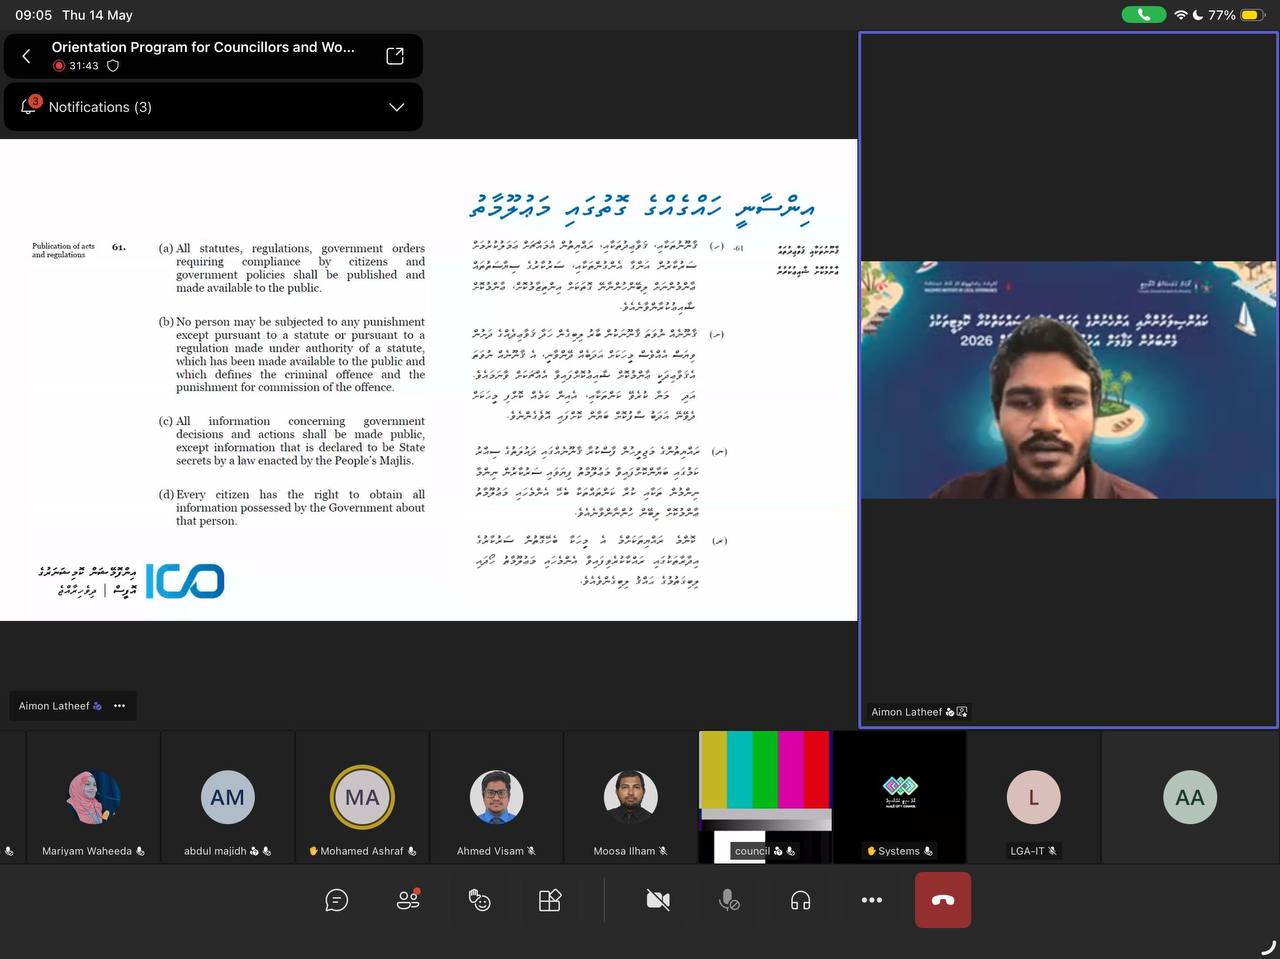Select Mariyam Waheeda's participant tile
The height and width of the screenshot is (959, 1280).
point(94,797)
